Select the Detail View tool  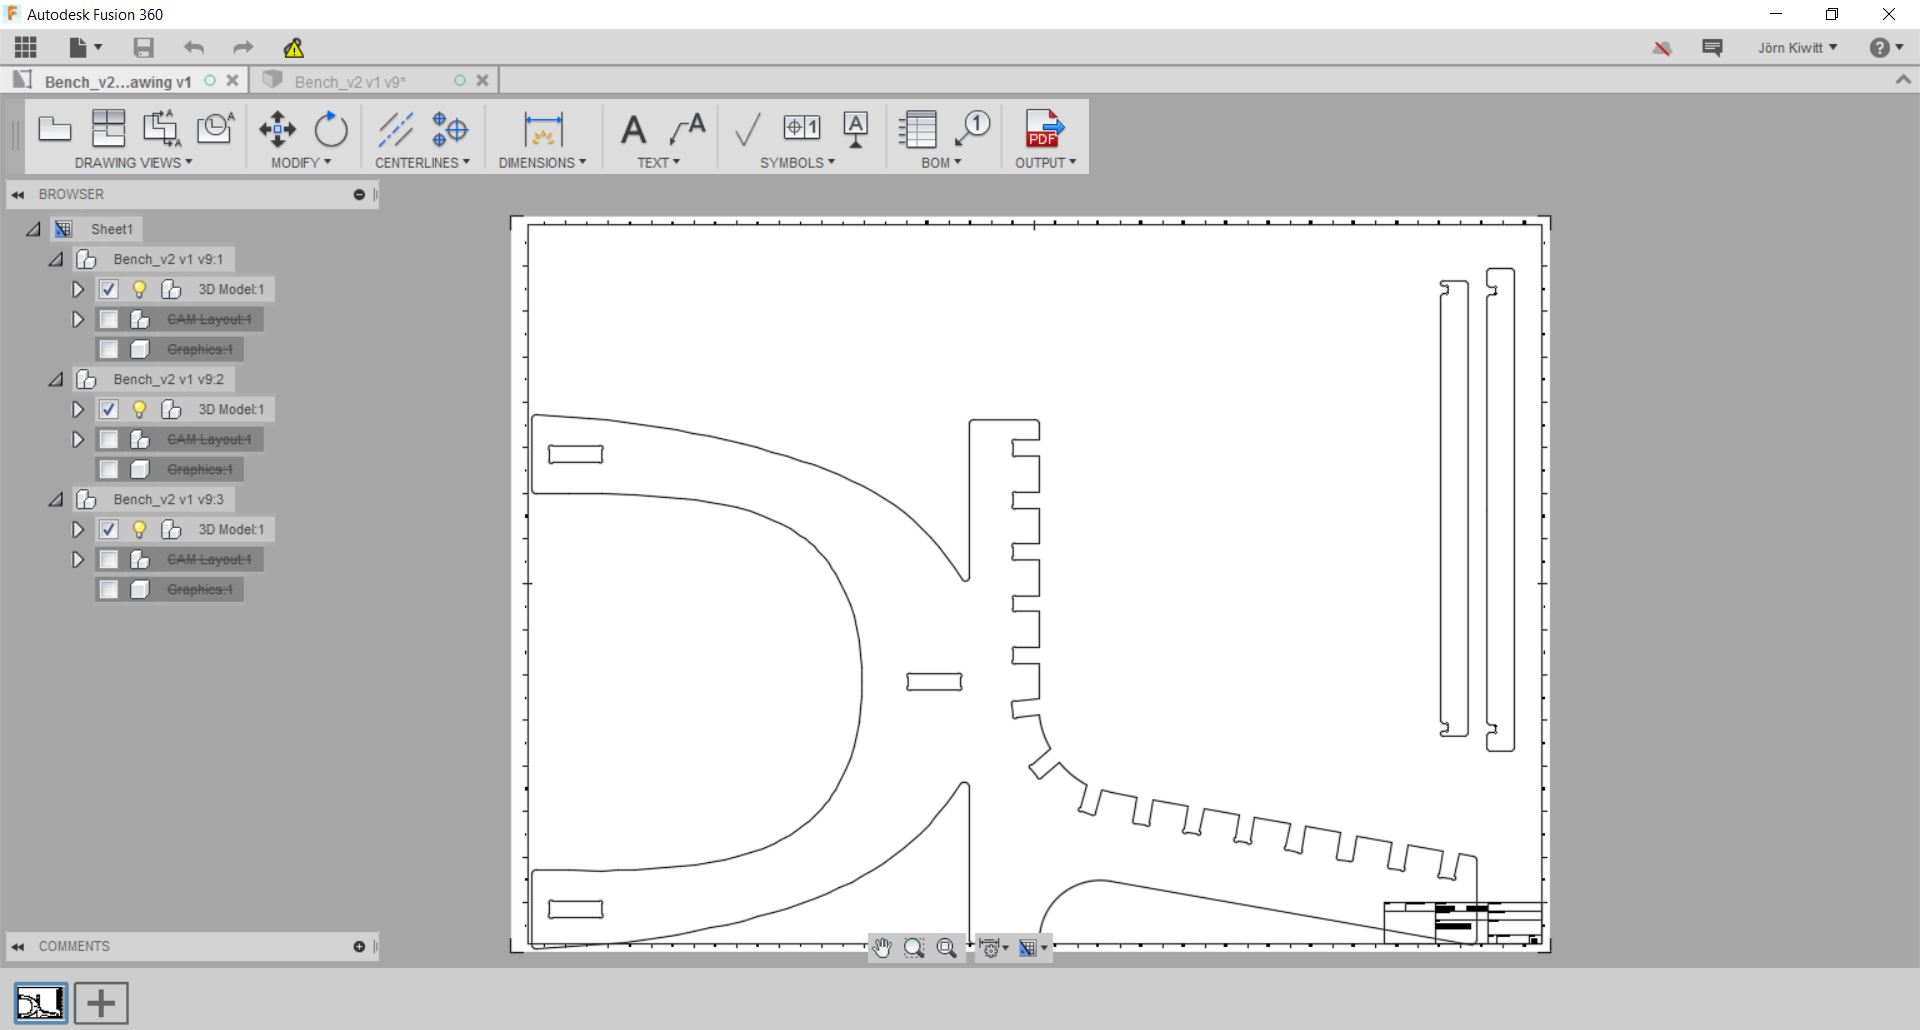215,128
